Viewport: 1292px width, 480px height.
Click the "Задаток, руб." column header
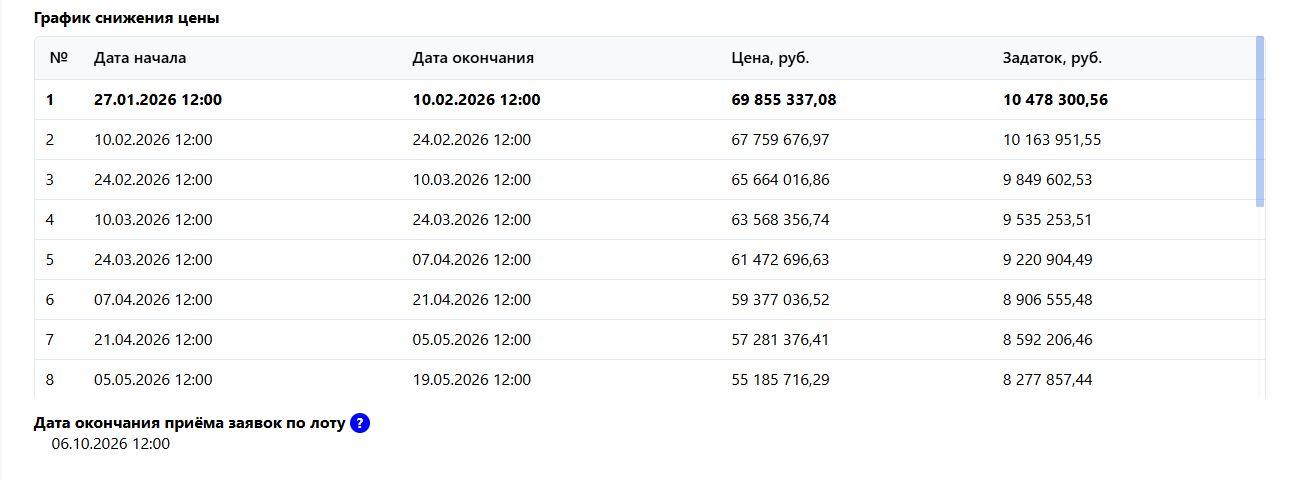(1052, 58)
